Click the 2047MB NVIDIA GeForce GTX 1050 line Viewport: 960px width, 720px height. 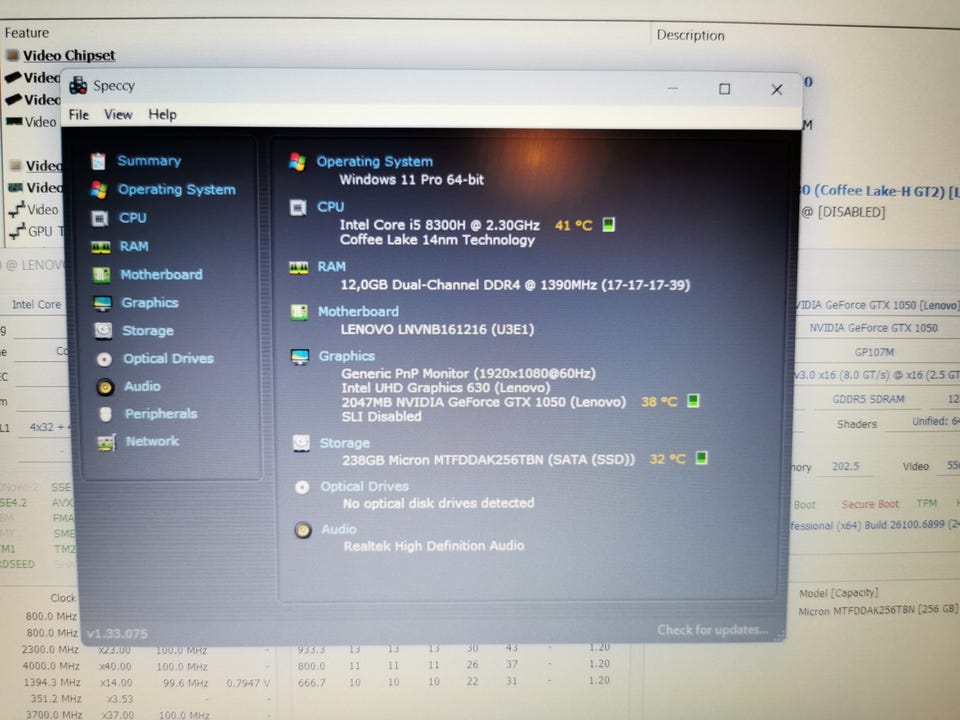tap(484, 402)
